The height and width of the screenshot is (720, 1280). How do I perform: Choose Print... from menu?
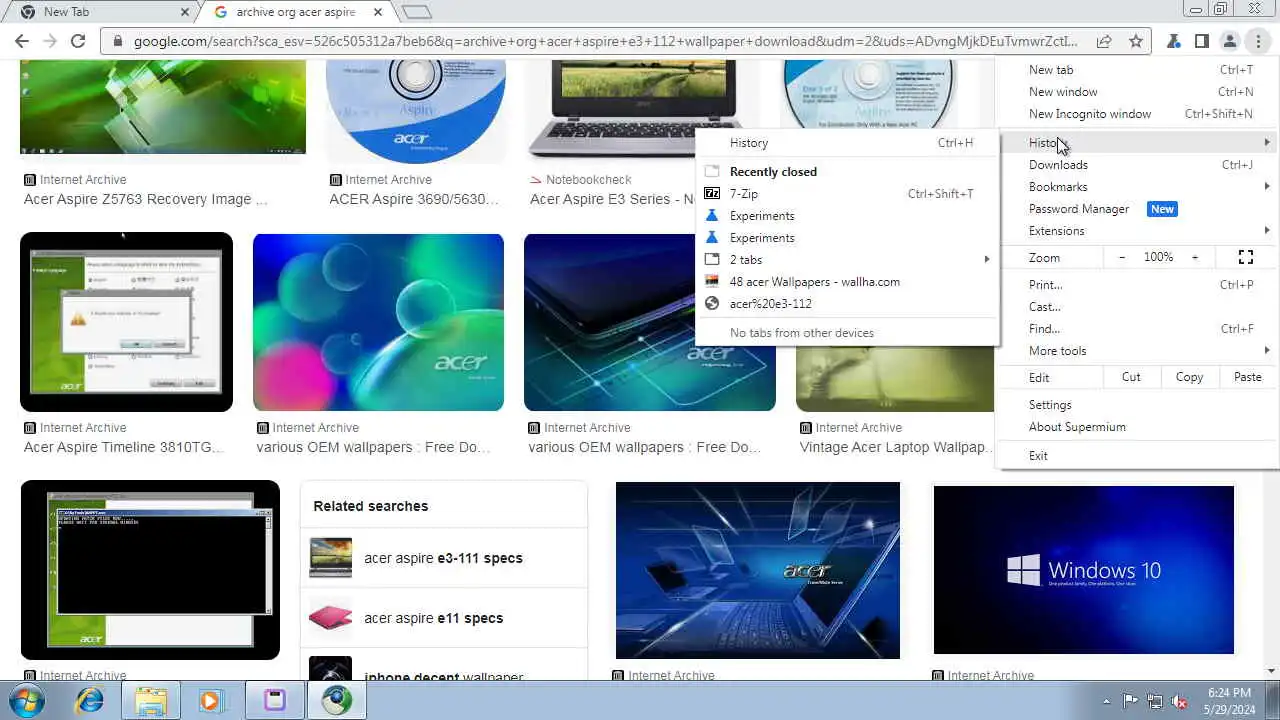point(1137,285)
